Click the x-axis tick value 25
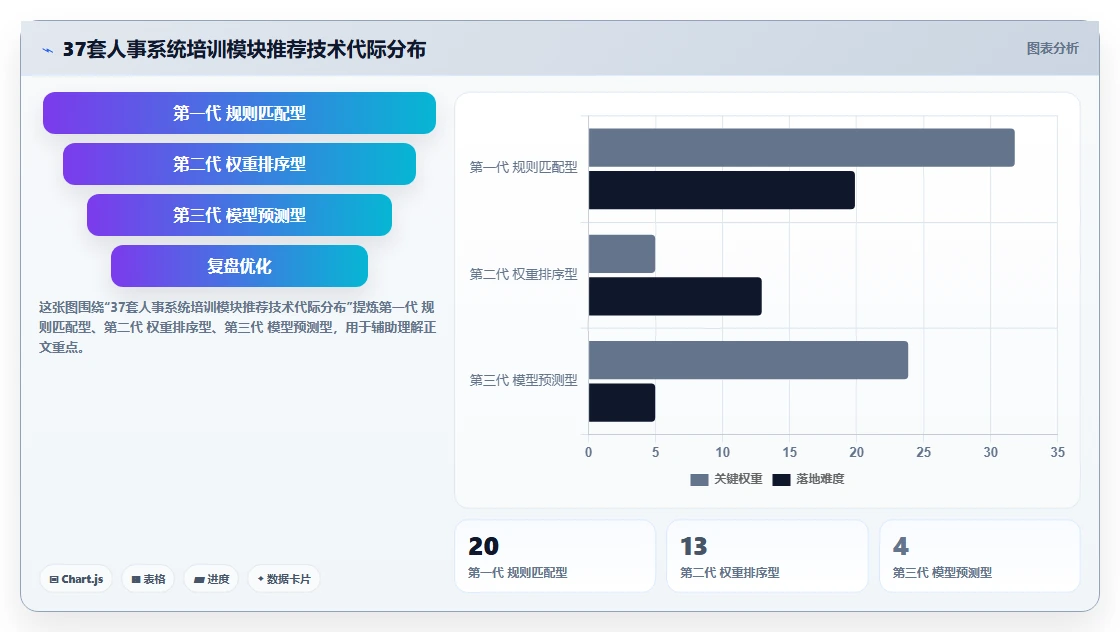Viewport: 1120px width, 632px height. [x=924, y=452]
